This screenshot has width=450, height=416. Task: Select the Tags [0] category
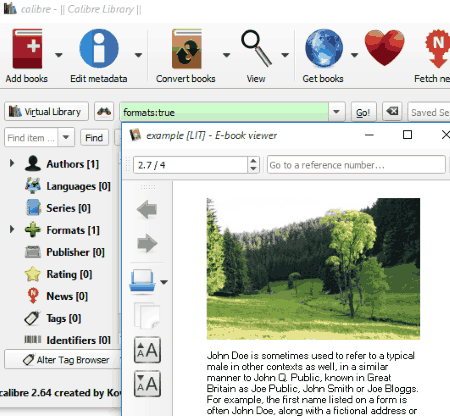point(64,318)
